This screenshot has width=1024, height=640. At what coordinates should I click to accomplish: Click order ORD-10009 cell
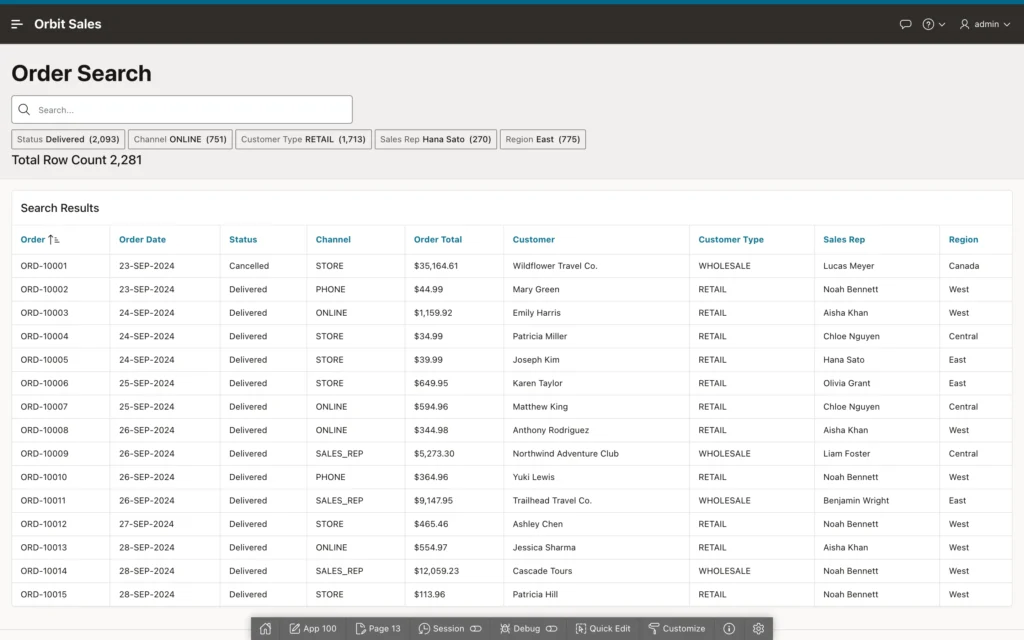44,454
